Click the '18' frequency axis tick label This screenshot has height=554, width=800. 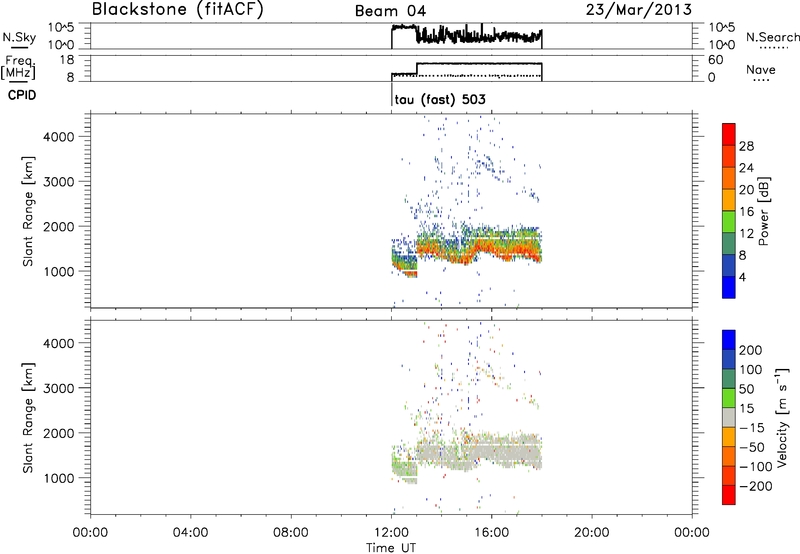(x=66, y=60)
